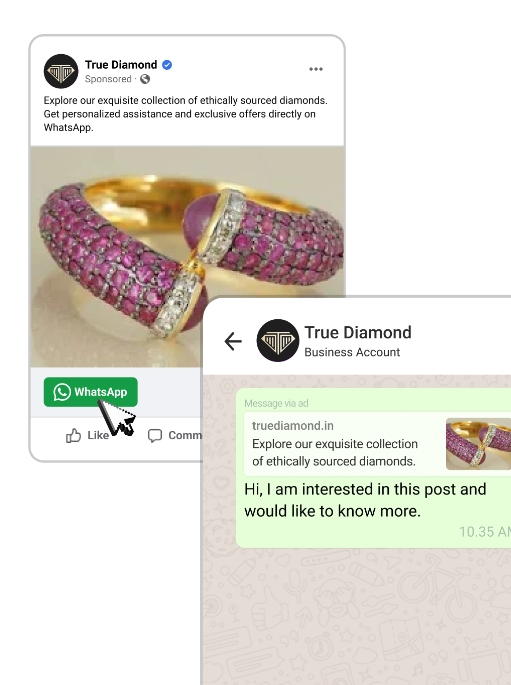Click the True Diamond page avatar in ad
This screenshot has height=685, width=511.
(61, 71)
